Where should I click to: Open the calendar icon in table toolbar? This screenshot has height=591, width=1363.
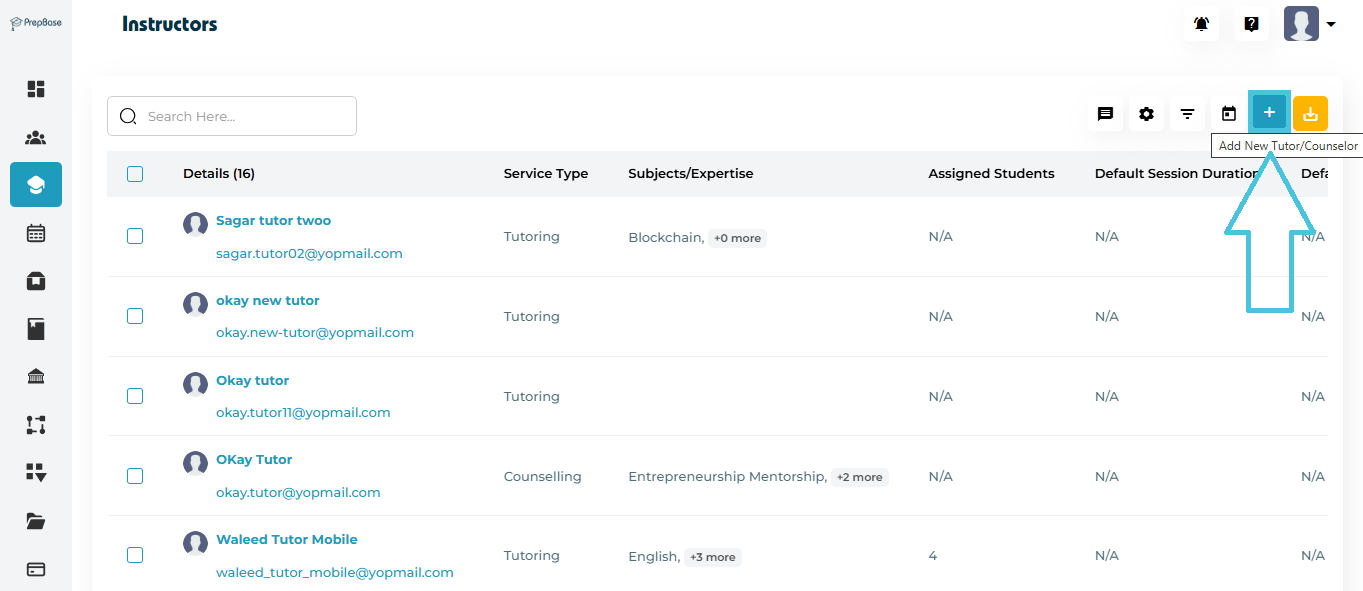(1229, 114)
